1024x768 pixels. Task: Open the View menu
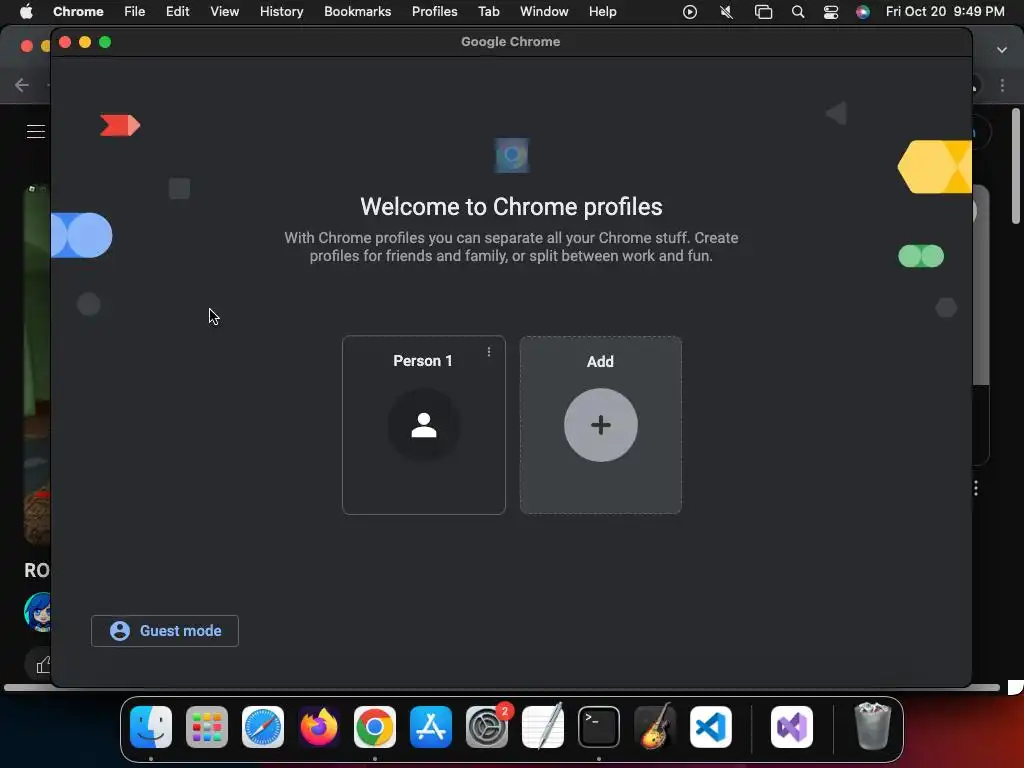coord(224,11)
